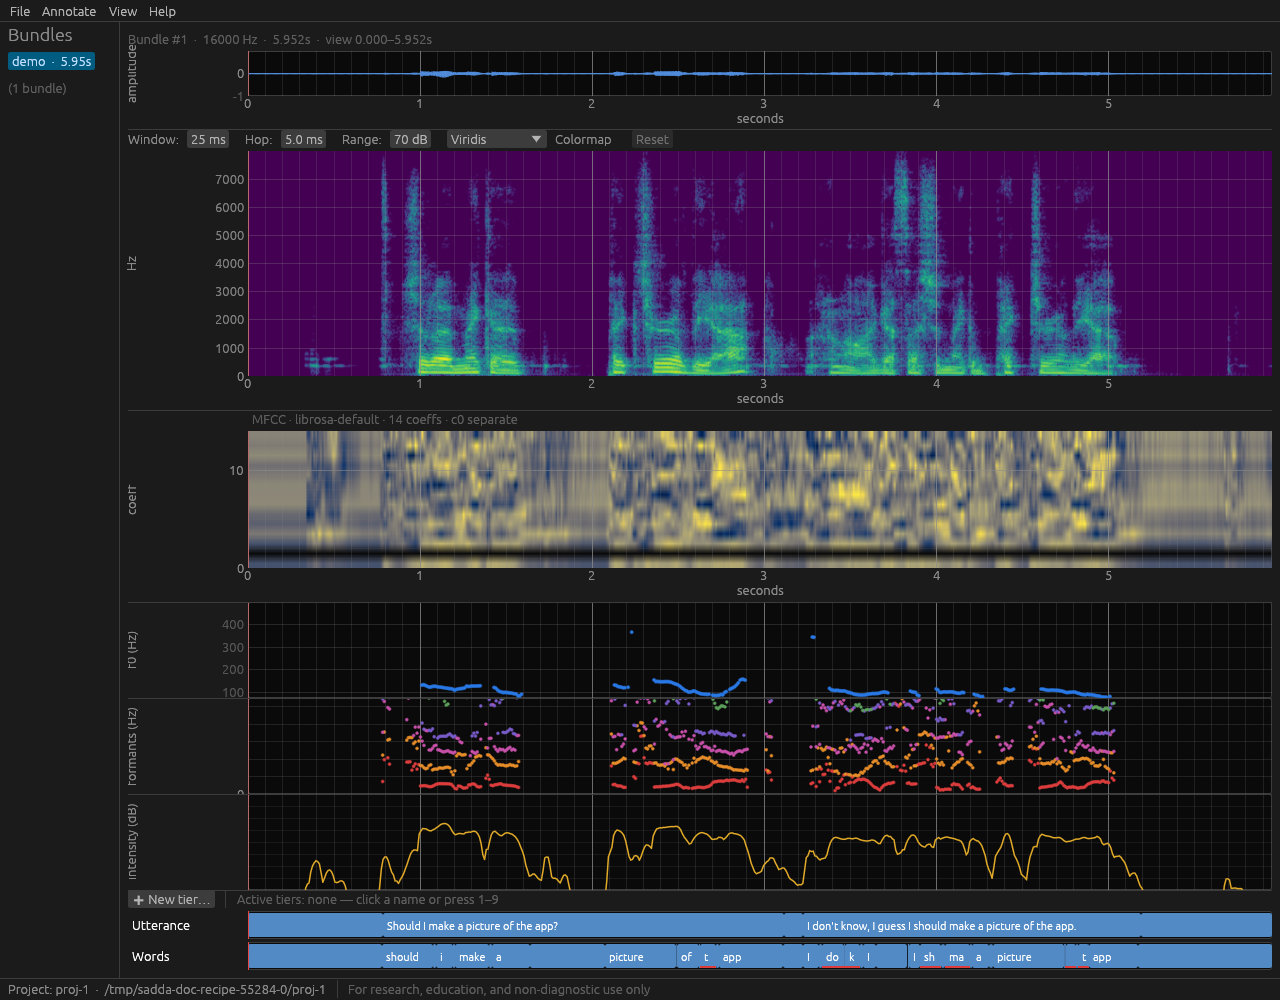Click the spectrogram display
The image size is (1280, 1000).
point(760,263)
